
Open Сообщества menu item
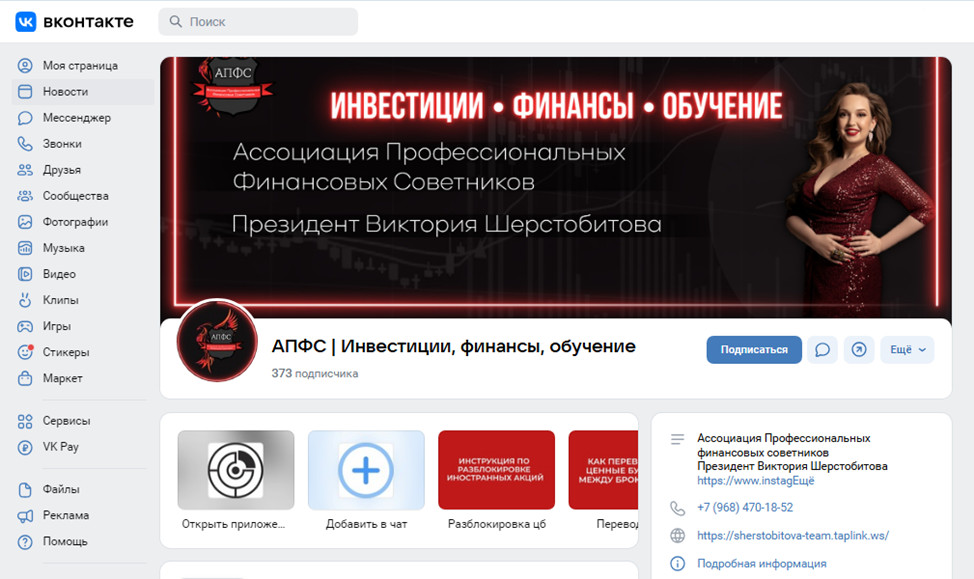[83, 196]
